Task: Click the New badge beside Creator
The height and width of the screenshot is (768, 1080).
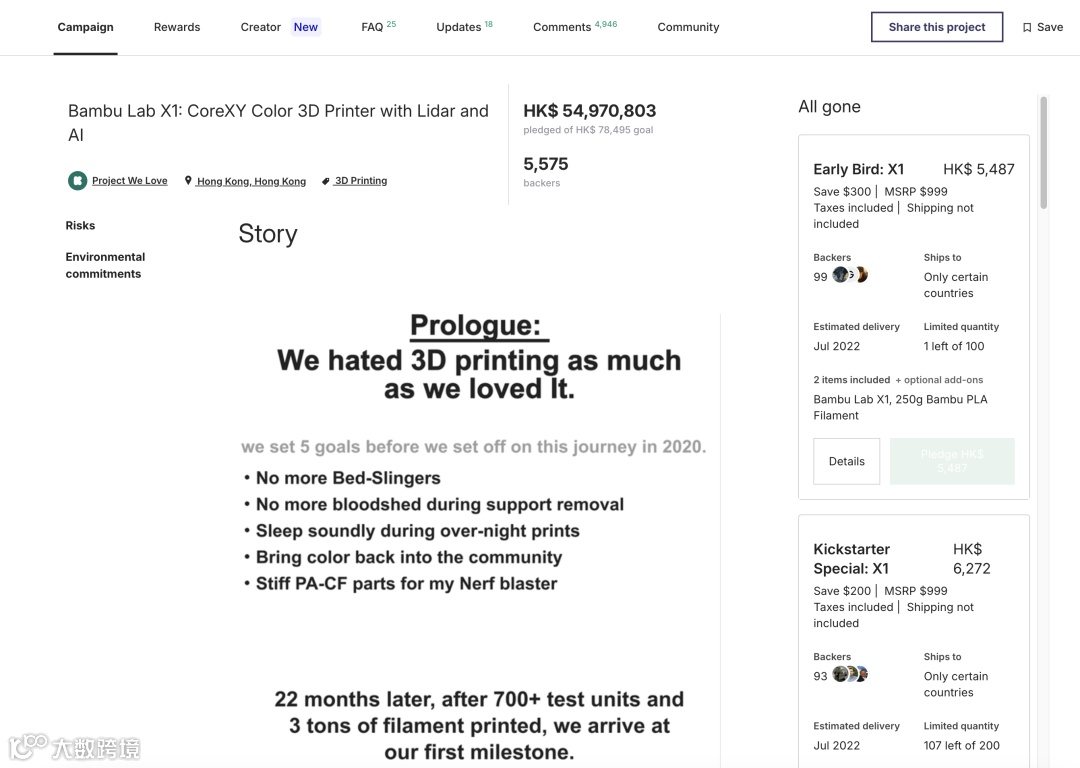Action: (x=305, y=27)
